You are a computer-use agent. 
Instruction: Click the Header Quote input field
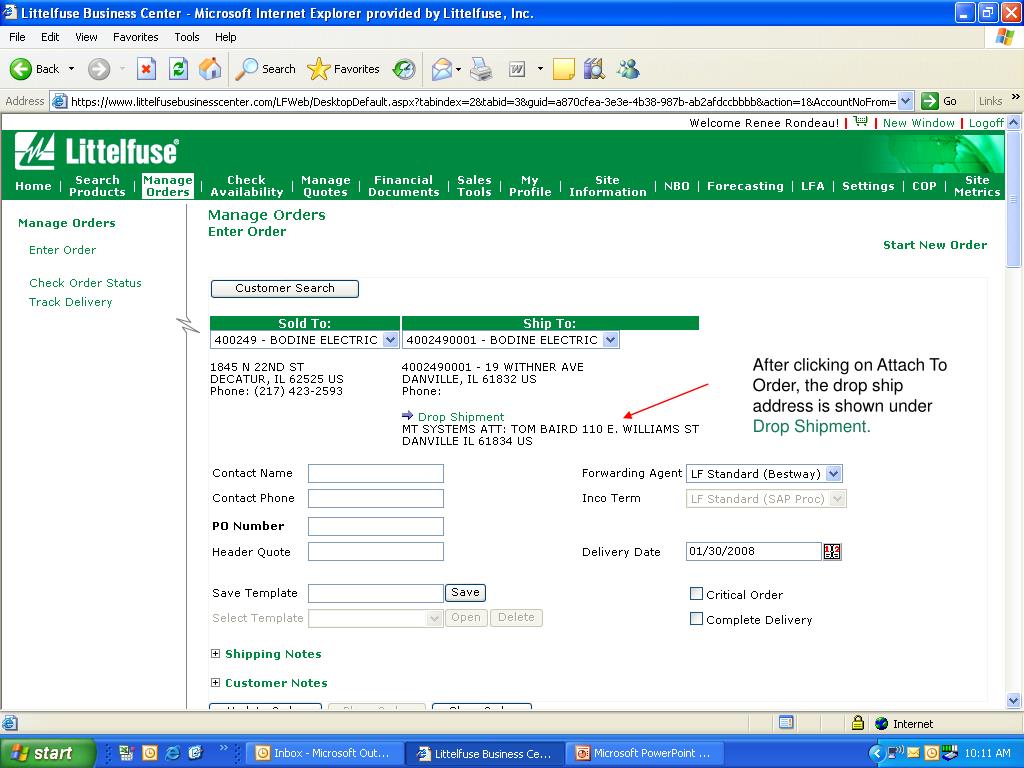click(376, 552)
